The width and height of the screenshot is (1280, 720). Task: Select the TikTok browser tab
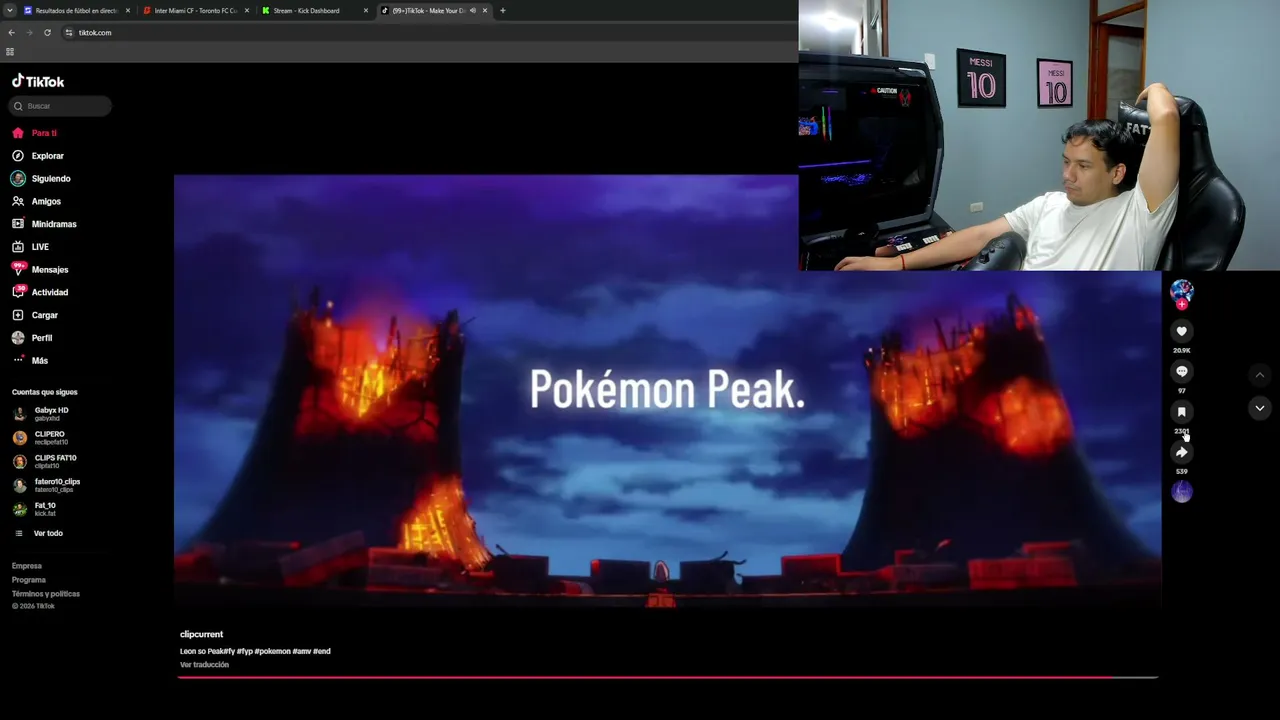[x=430, y=11]
